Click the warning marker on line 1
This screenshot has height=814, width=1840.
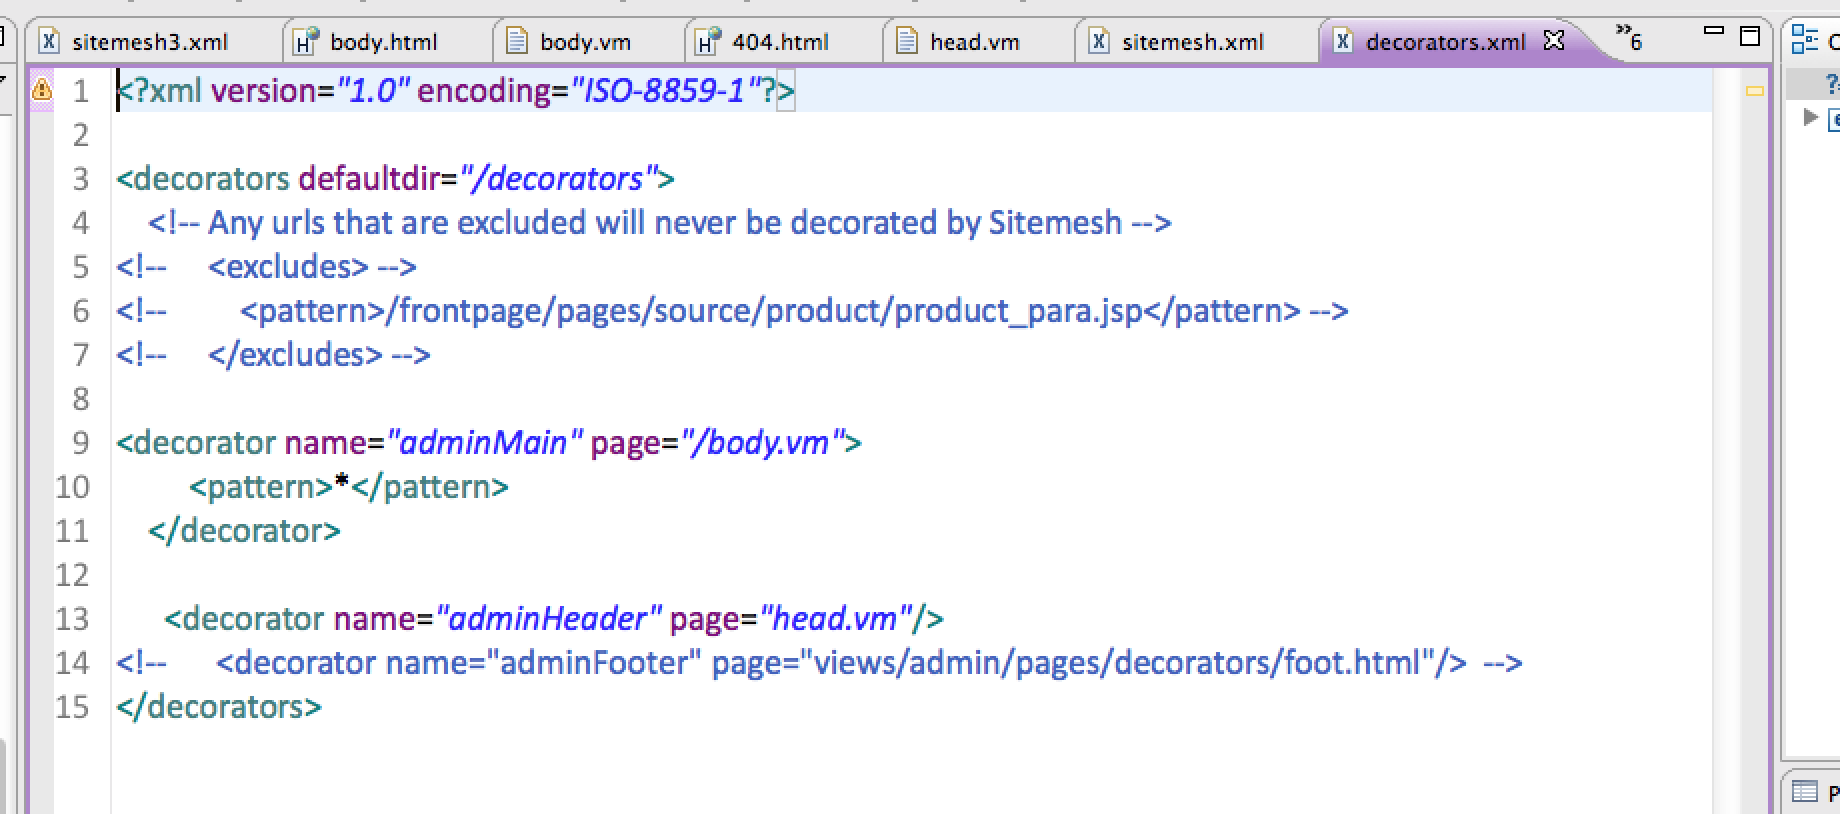tap(41, 90)
